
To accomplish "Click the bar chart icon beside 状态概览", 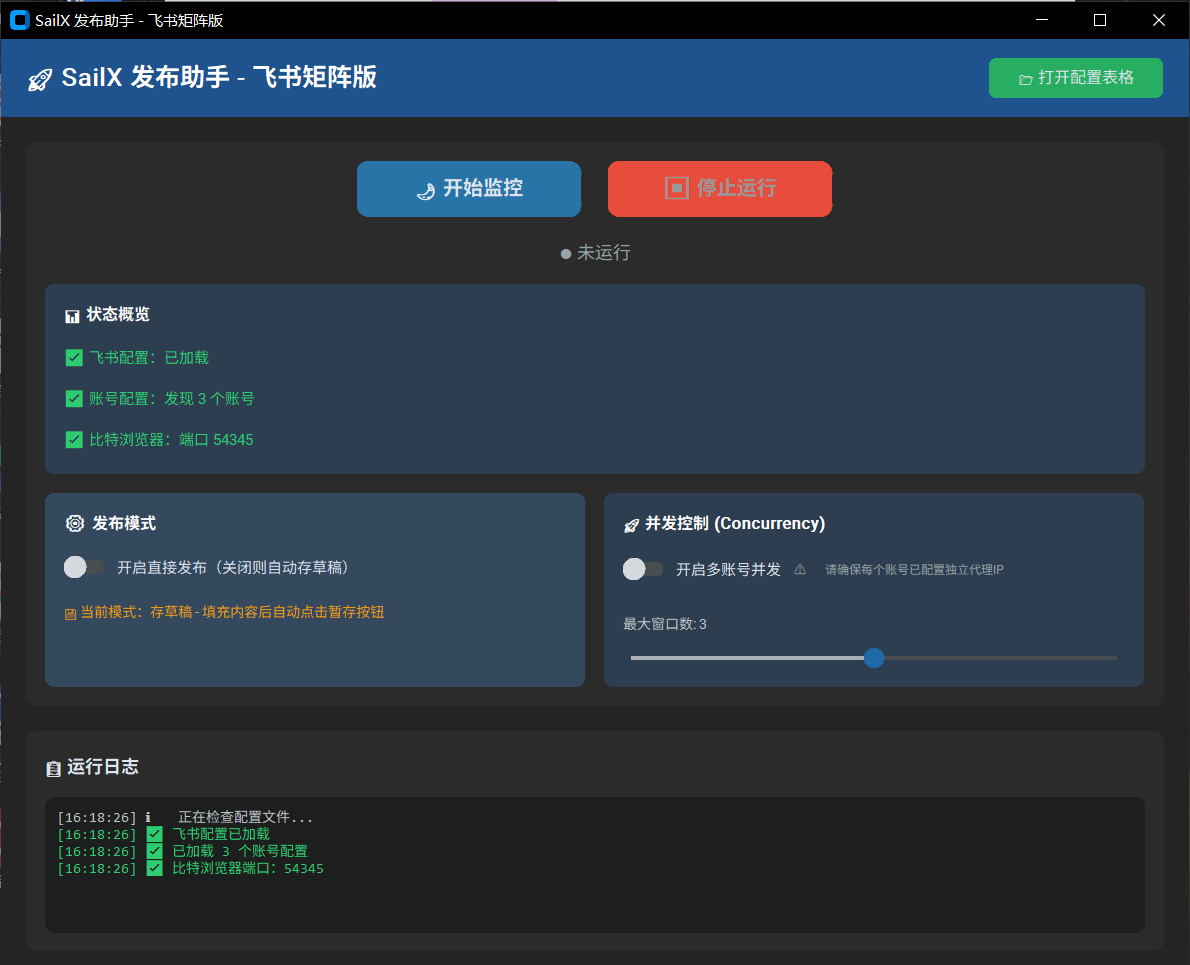I will point(72,314).
